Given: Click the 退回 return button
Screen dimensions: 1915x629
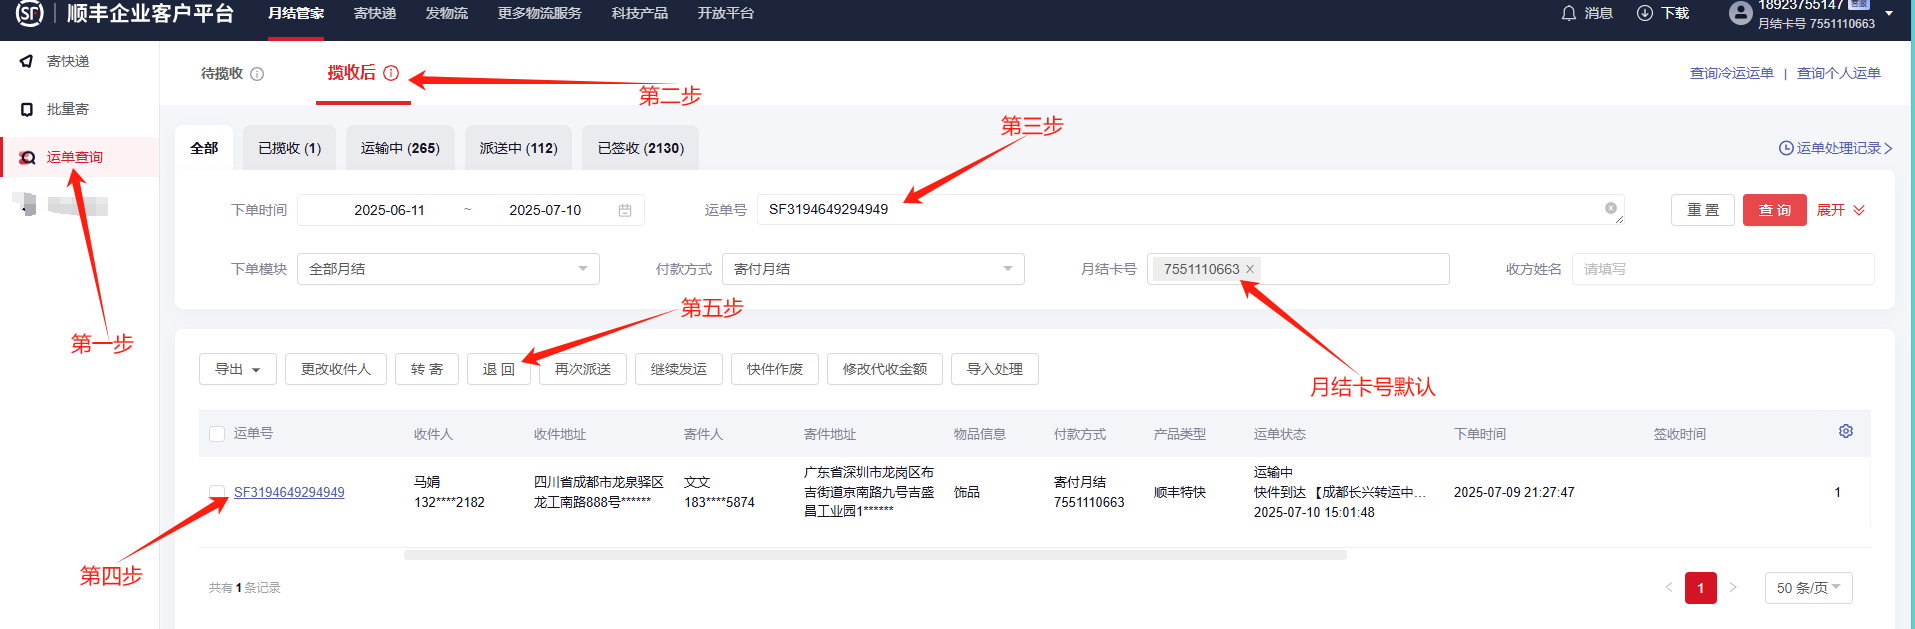Looking at the screenshot, I should 498,369.
